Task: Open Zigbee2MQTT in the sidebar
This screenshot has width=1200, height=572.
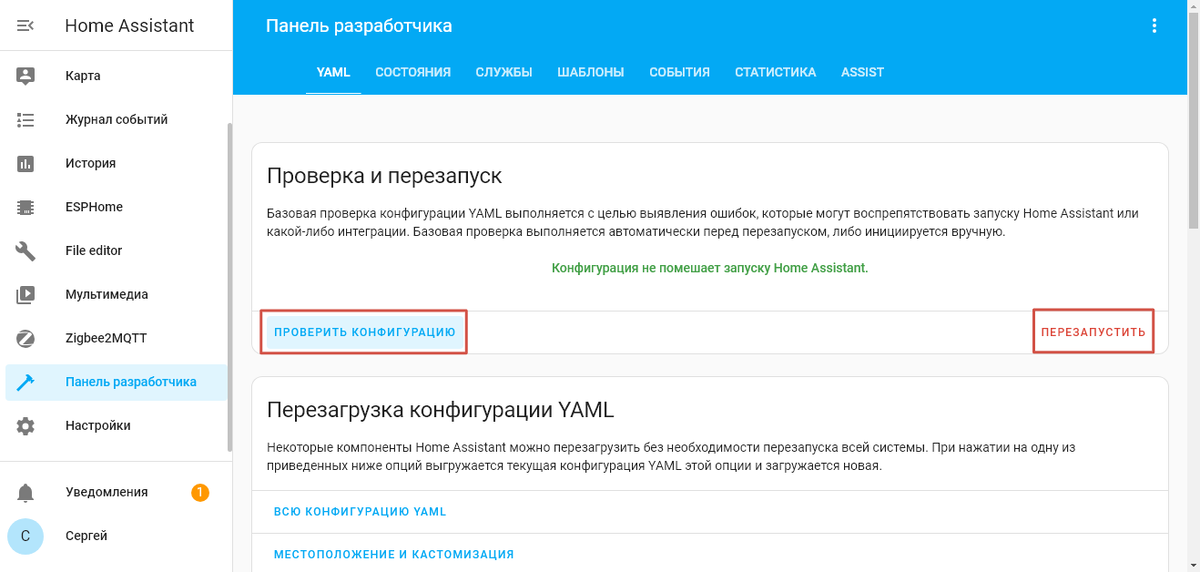Action: [x=116, y=338]
